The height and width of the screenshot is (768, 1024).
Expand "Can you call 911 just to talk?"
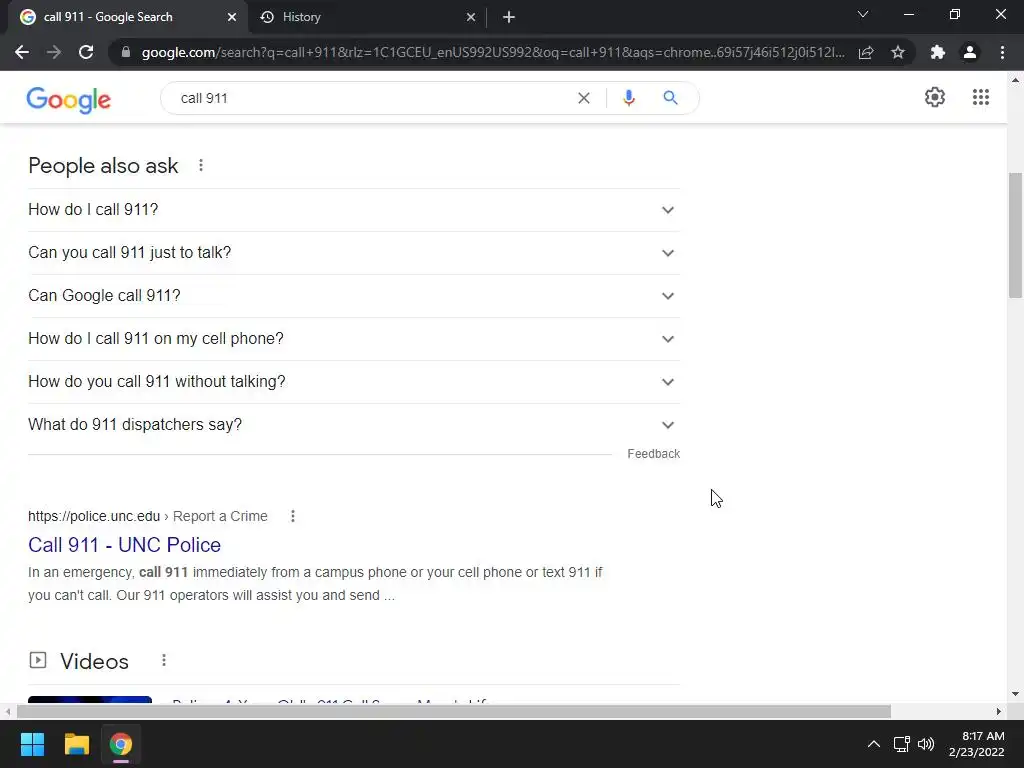(354, 253)
